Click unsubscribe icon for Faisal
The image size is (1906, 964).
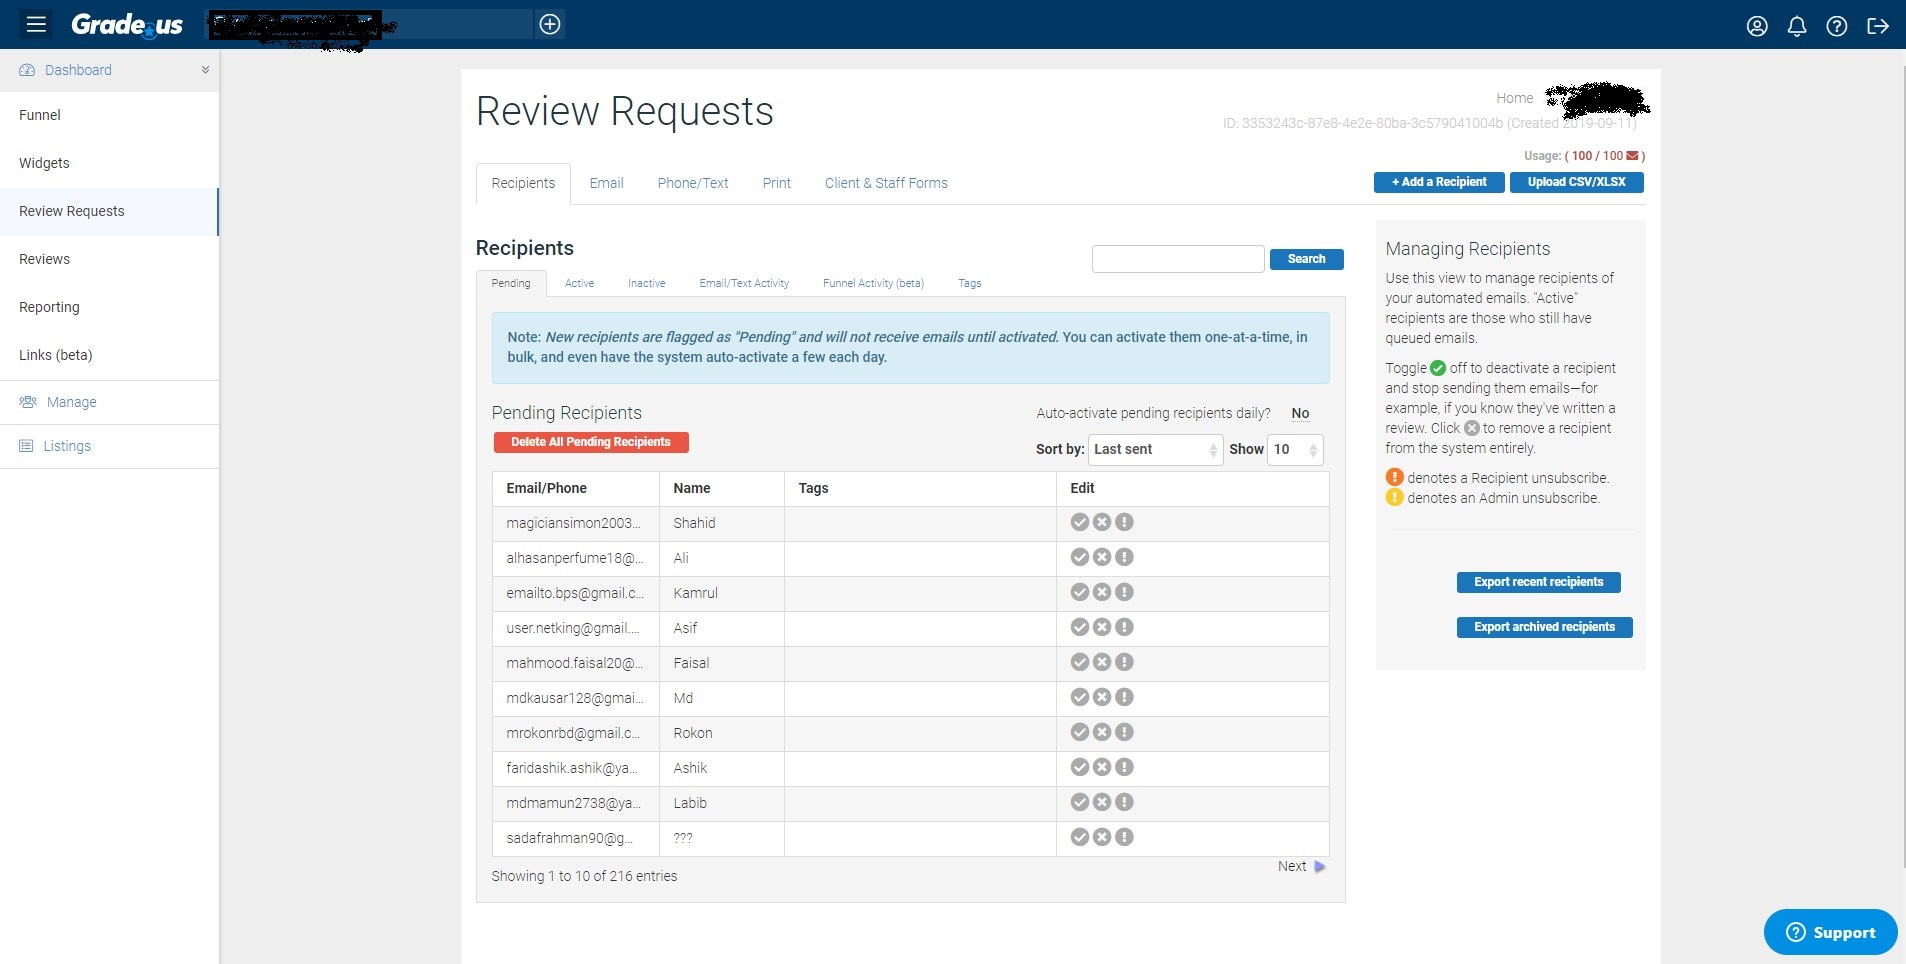tap(1124, 662)
